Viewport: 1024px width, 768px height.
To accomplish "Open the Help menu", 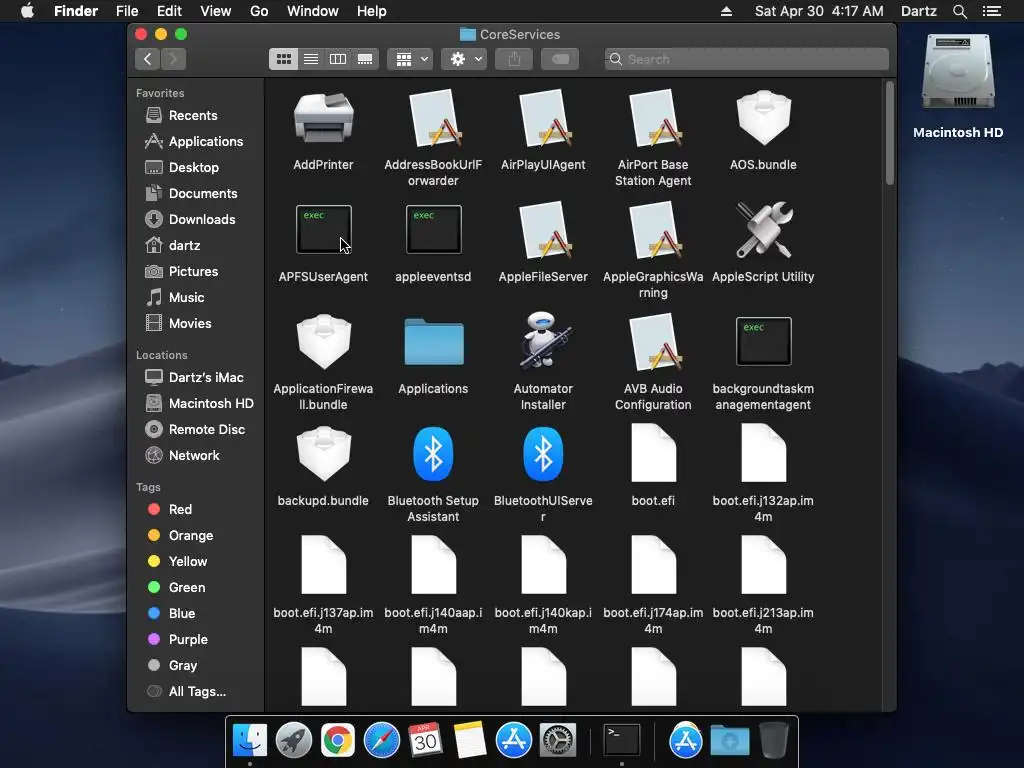I will pos(372,11).
